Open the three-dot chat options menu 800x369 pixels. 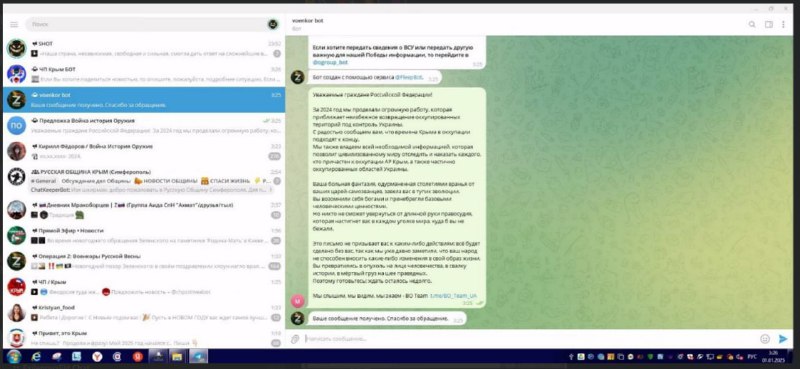tap(784, 24)
